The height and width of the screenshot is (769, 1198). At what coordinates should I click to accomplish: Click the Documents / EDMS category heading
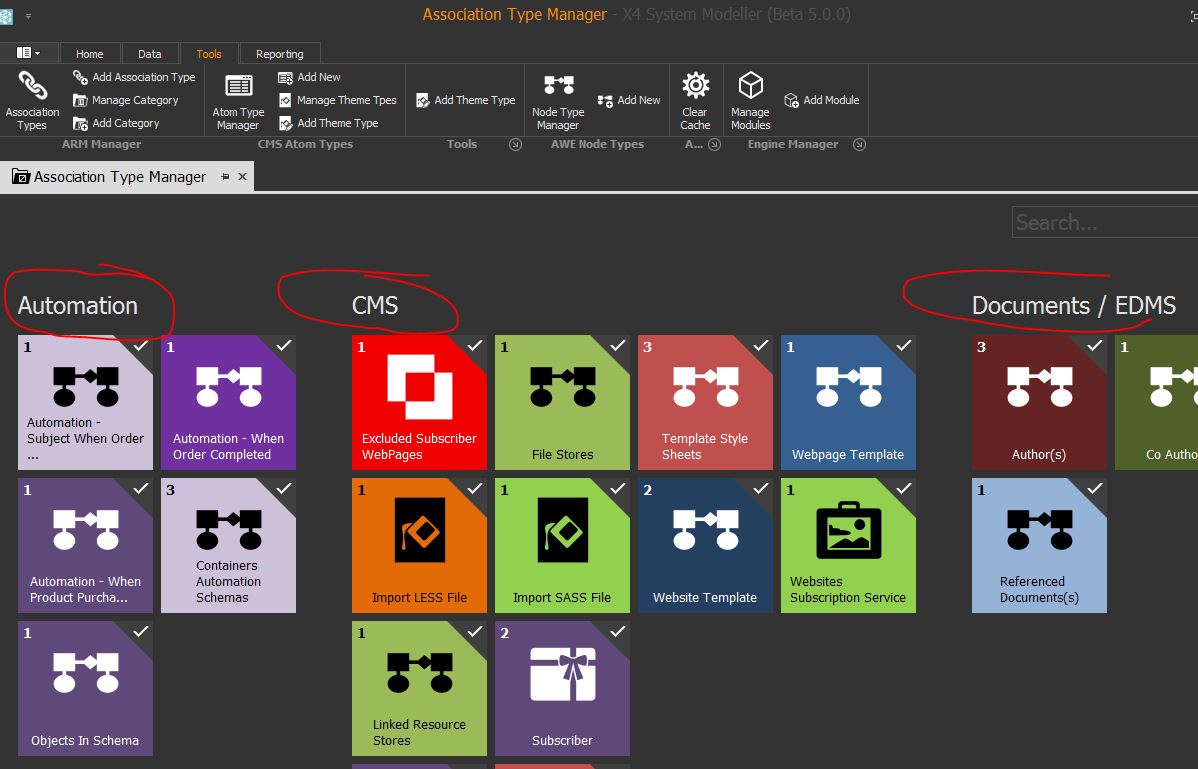coord(1073,305)
